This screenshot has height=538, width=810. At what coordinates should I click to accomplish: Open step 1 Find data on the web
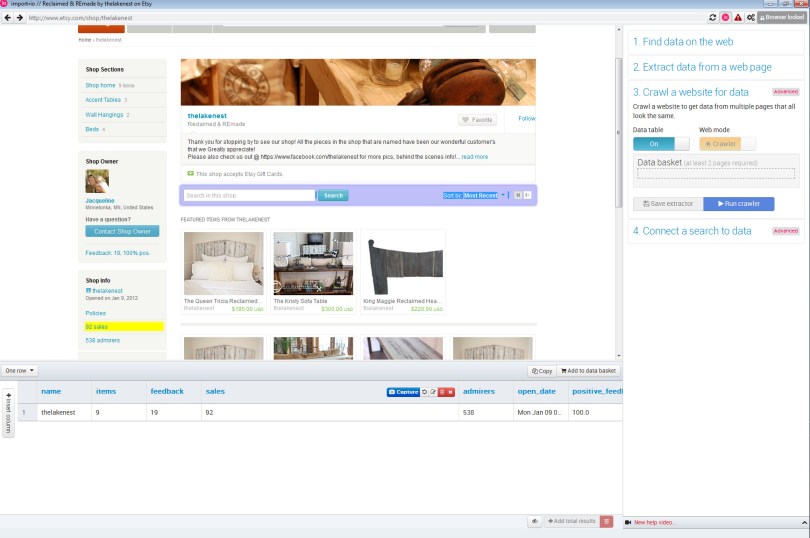pyautogui.click(x=683, y=42)
